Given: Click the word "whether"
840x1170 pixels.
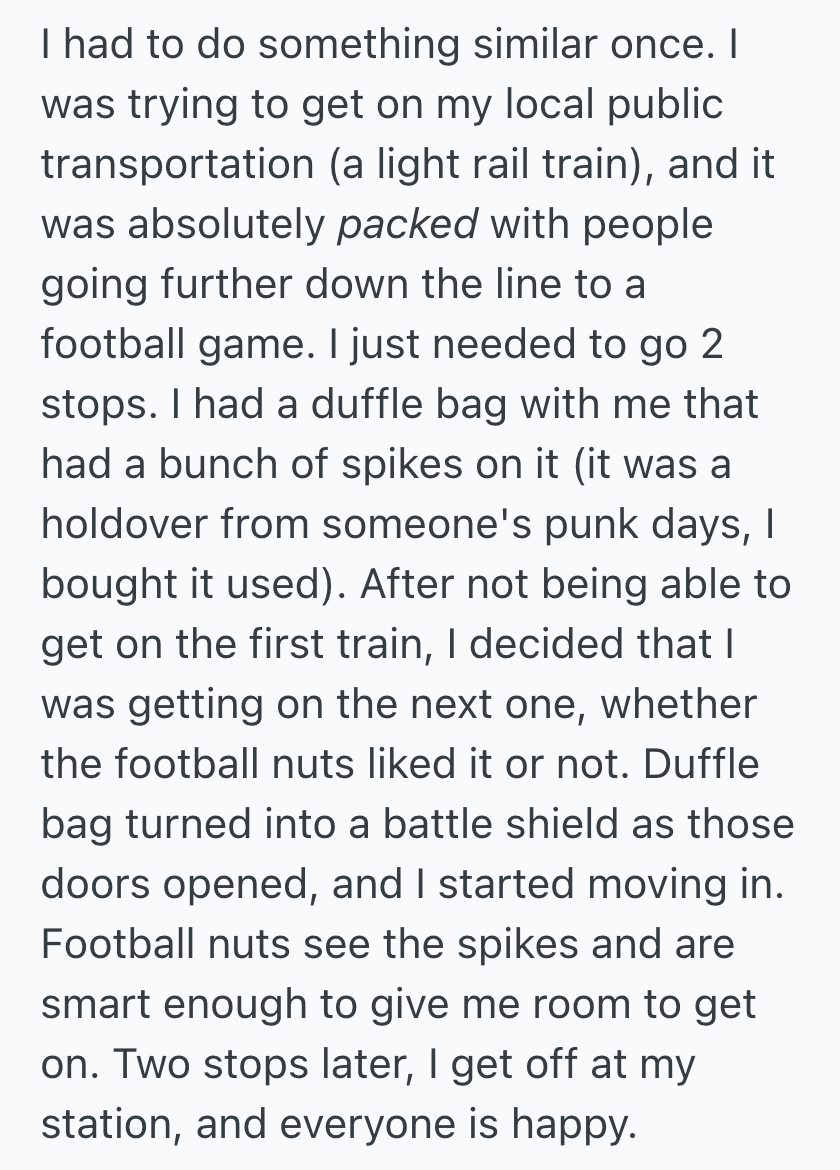Looking at the screenshot, I should pos(681,705).
